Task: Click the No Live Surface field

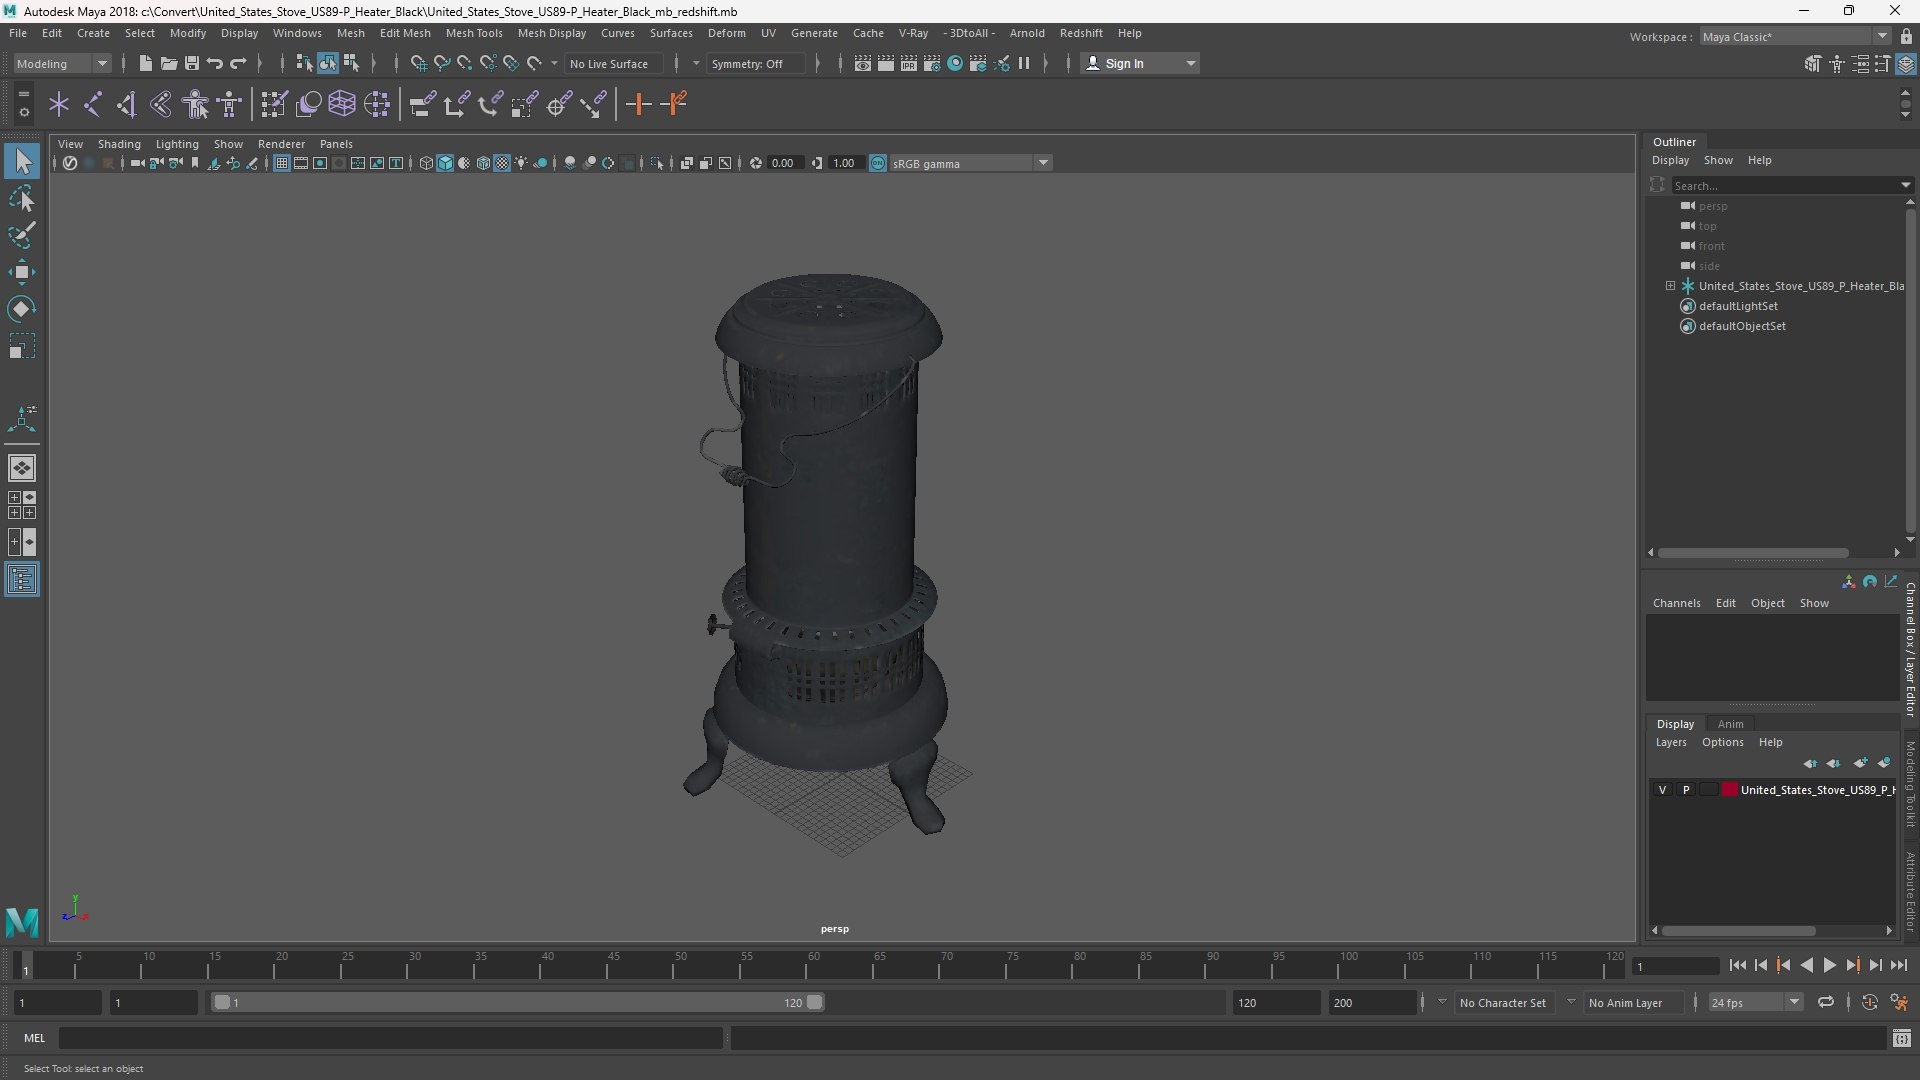Action: 613,63
